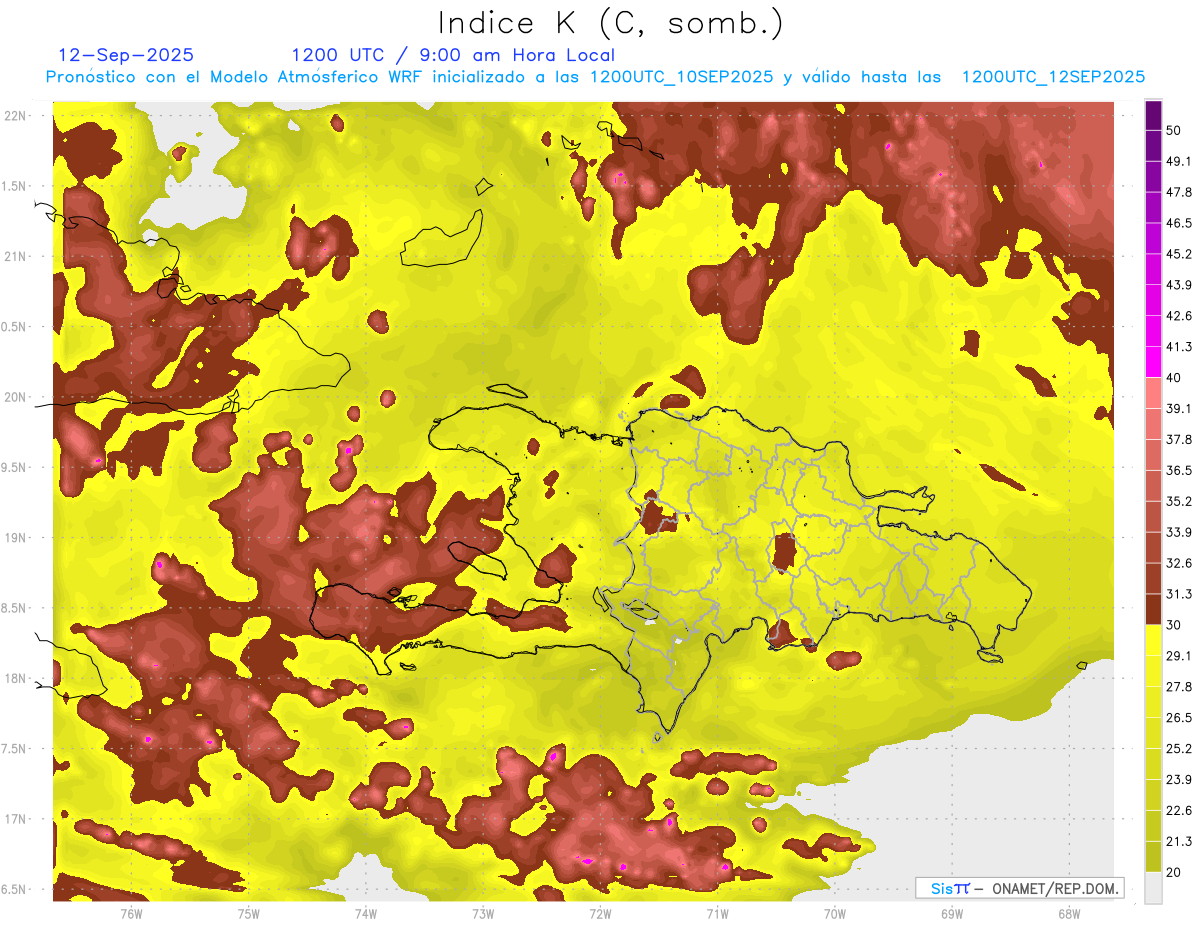Select the valid-until time "1200UTC_12SEP2025"
The height and width of the screenshot is (927, 1200).
click(x=1053, y=77)
